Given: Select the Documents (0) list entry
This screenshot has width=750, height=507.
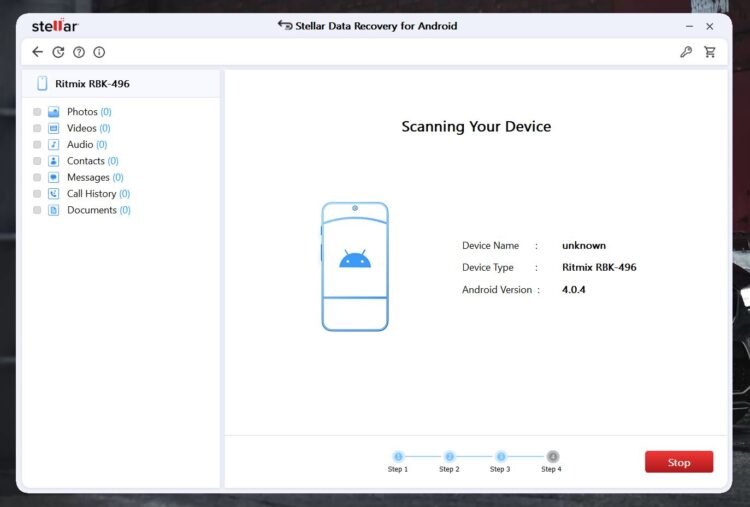Looking at the screenshot, I should [99, 210].
